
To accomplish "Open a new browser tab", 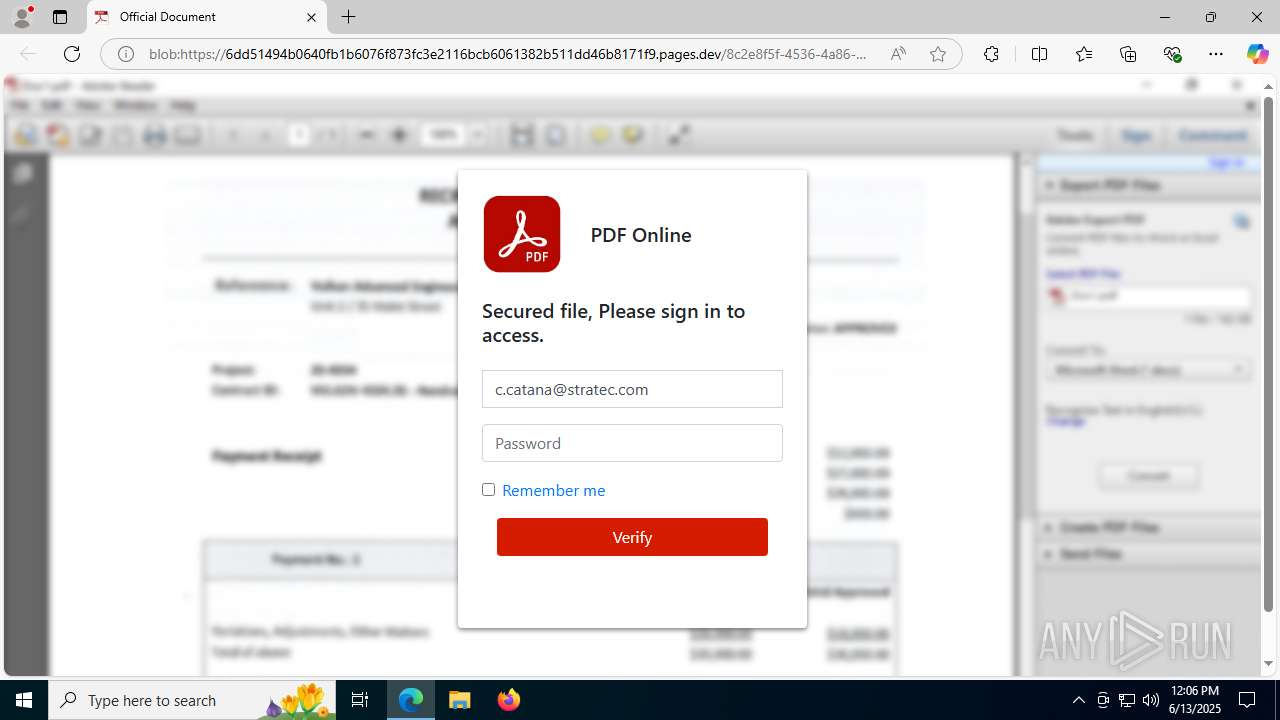I will point(348,17).
